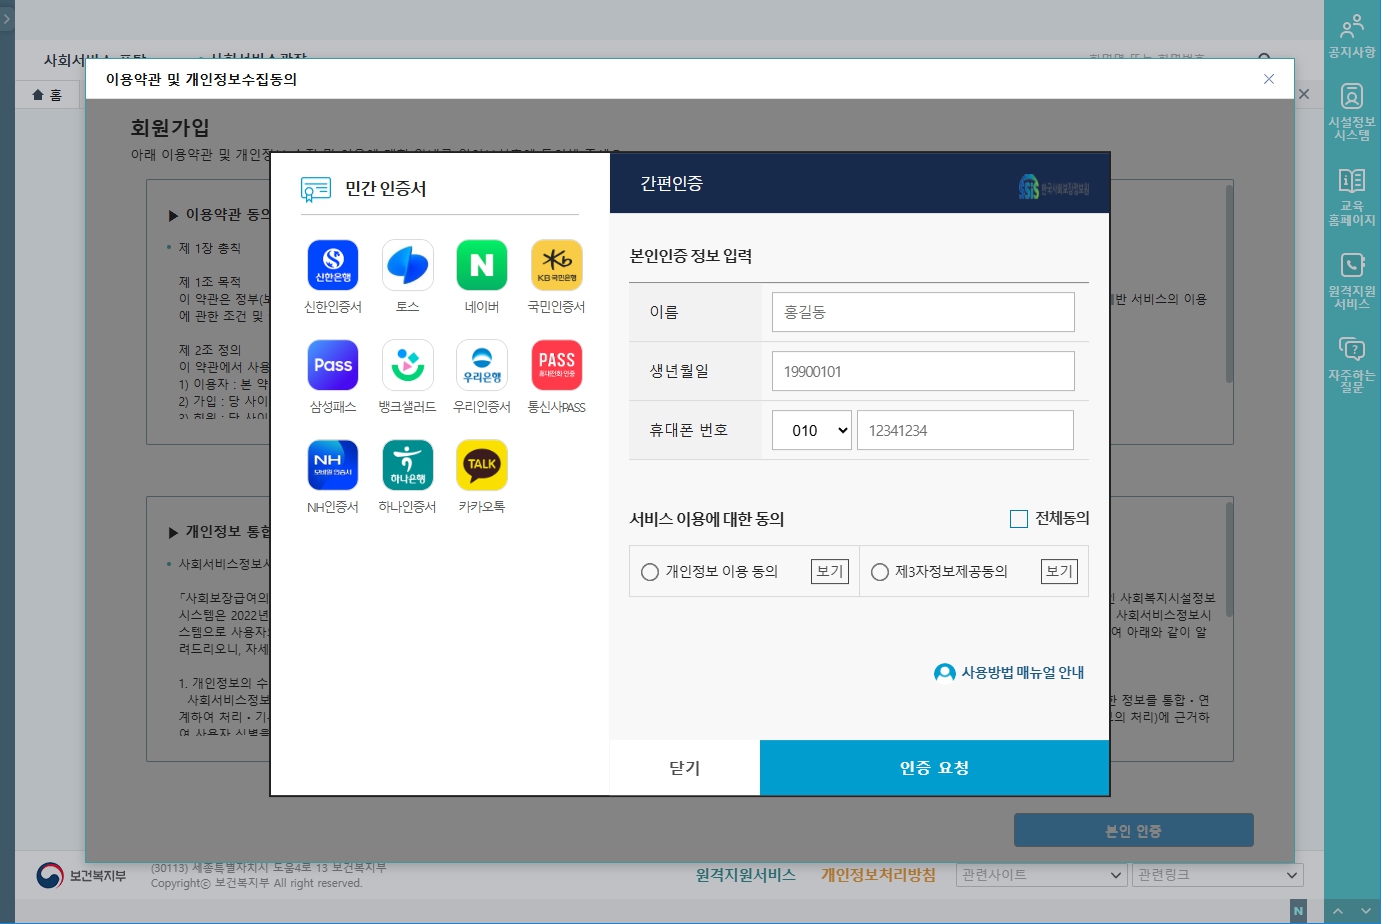Choose 카카오톡 authentication icon
This screenshot has width=1381, height=924.
[x=482, y=465]
